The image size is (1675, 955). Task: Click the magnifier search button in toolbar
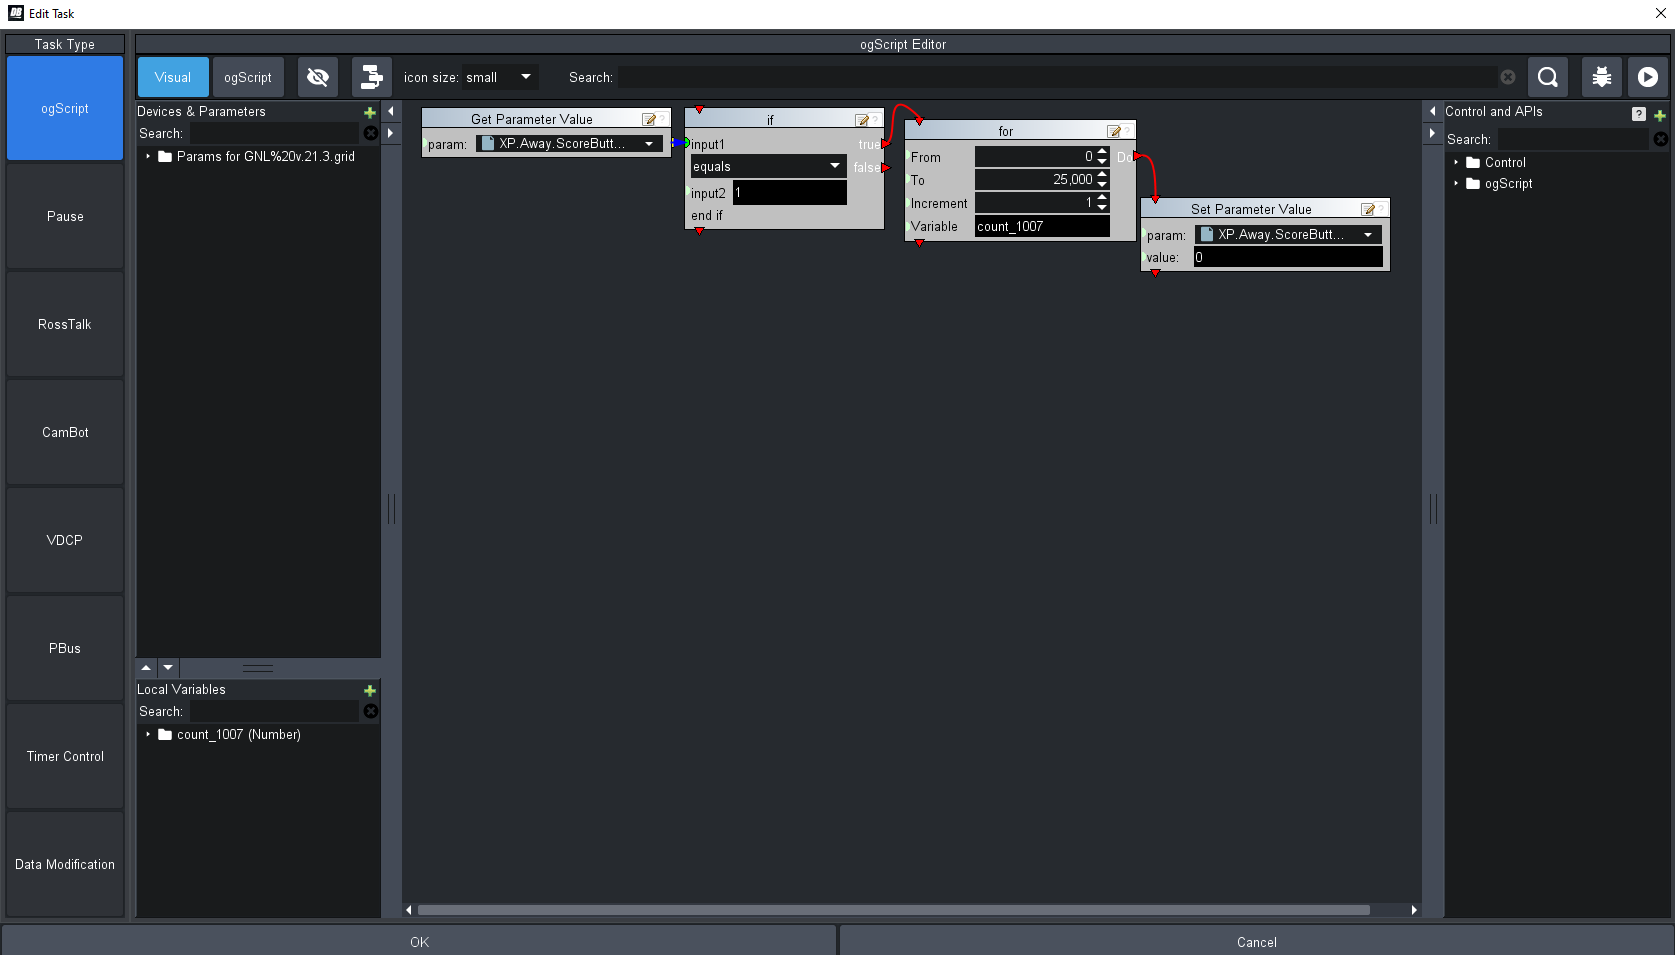1547,77
